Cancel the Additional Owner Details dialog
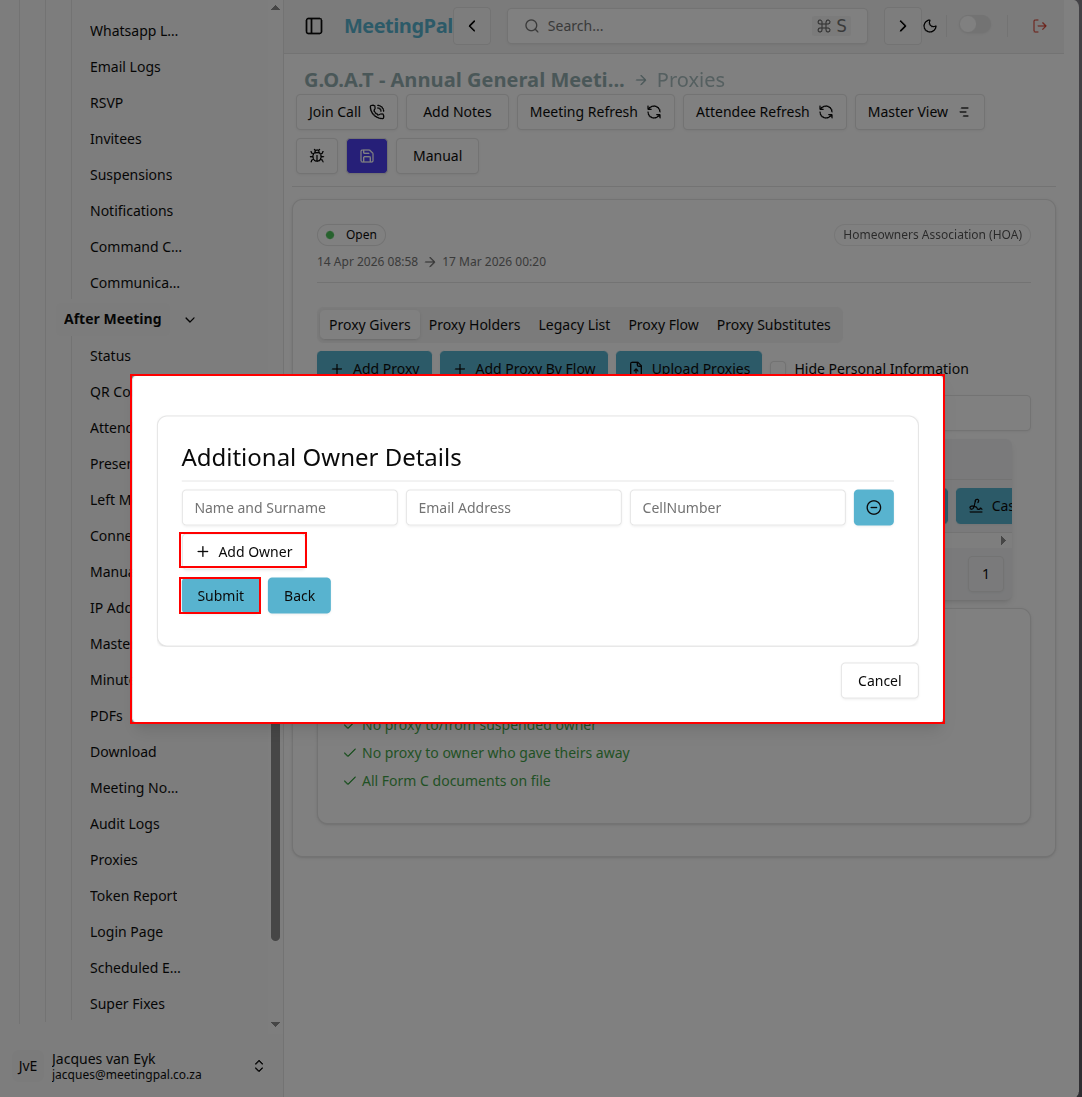 coord(879,681)
